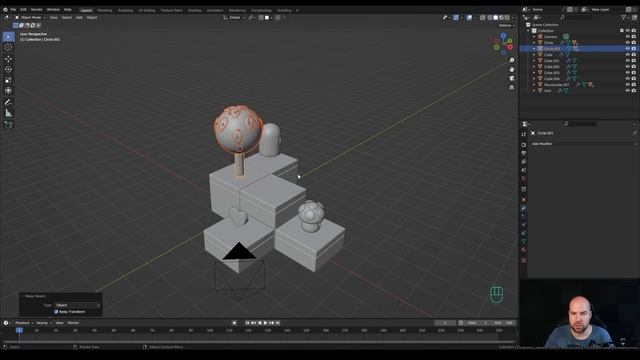Viewport: 640px width, 360px height.
Task: Open the Type dropdown in Make Parent panel
Action: point(78,305)
